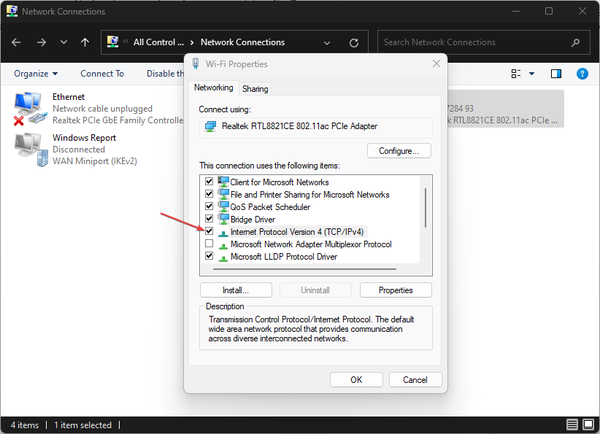Uncheck QoS Packet Scheduler checkbox
This screenshot has width=600, height=434.
pos(209,206)
